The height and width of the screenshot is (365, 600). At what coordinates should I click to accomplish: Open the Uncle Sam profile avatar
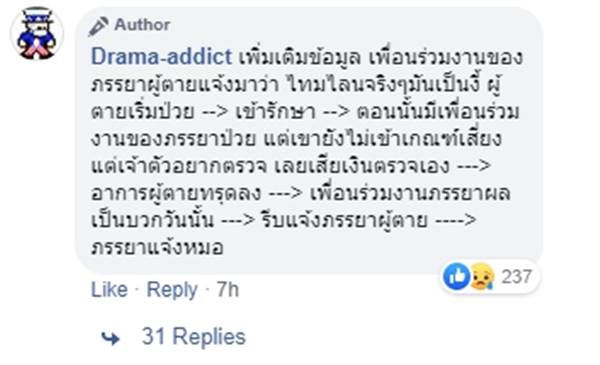37,34
